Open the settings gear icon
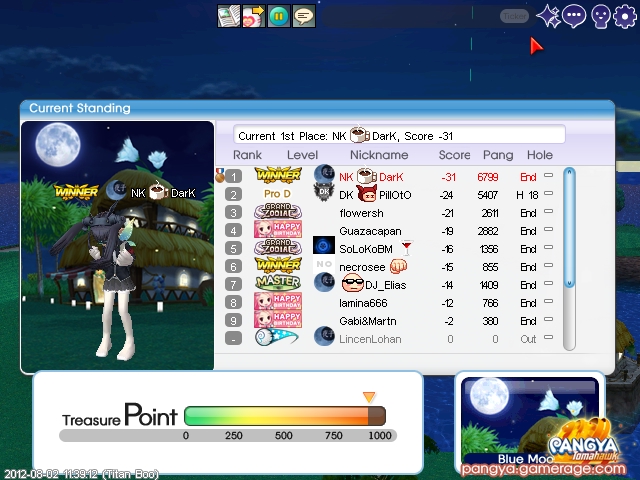Screen dimensions: 640x480 625,16
